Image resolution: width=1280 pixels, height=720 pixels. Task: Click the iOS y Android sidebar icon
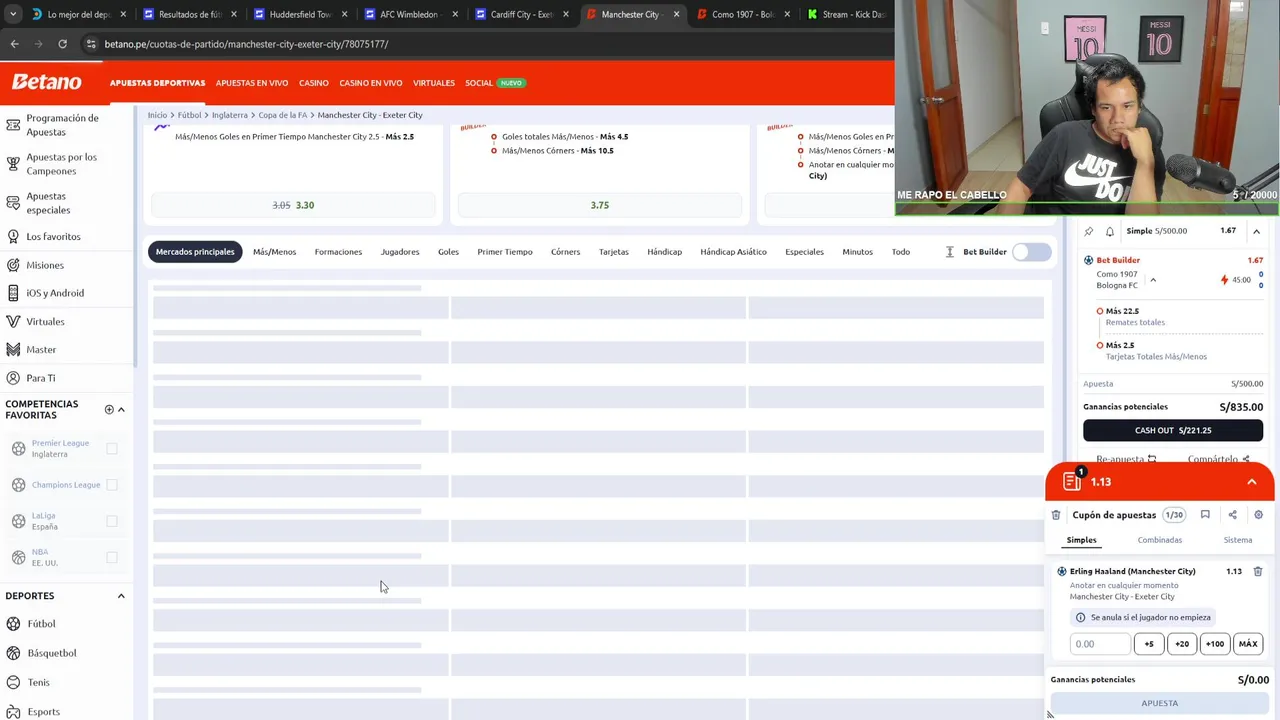(x=13, y=293)
